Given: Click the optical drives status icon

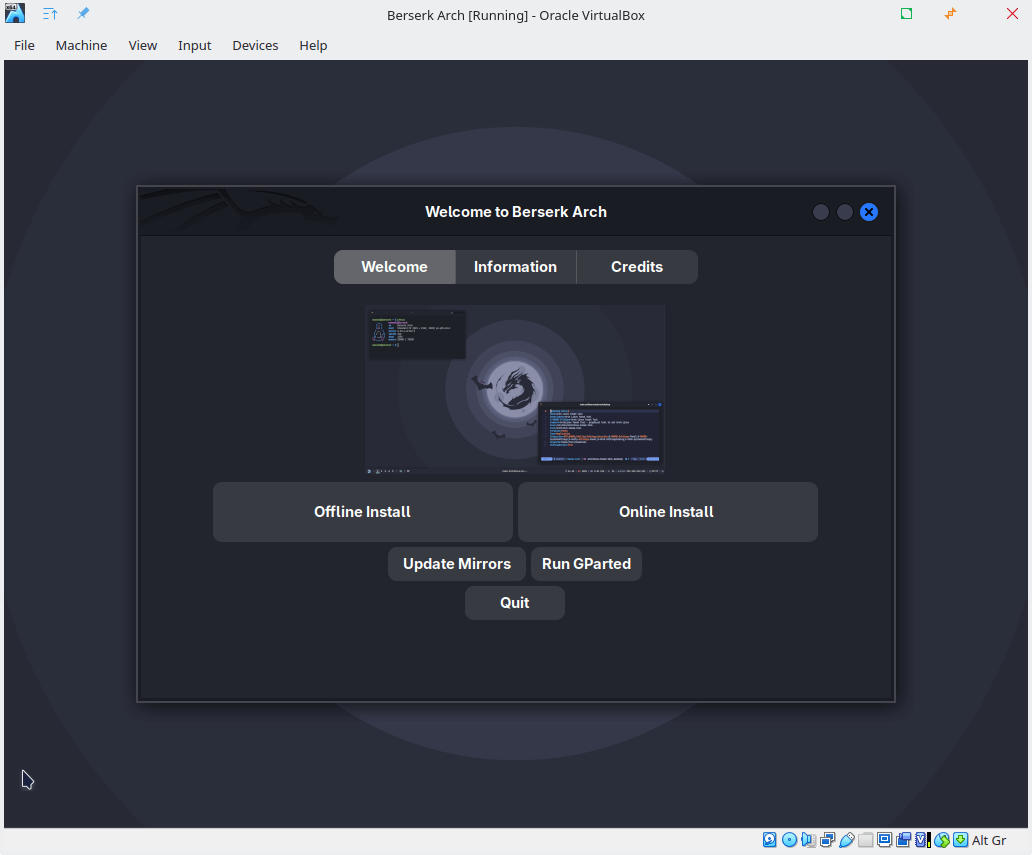Looking at the screenshot, I should (x=789, y=840).
